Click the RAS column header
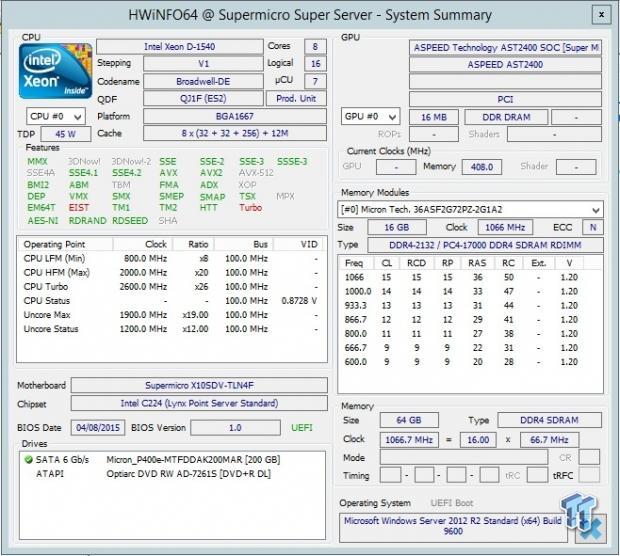 tap(477, 263)
